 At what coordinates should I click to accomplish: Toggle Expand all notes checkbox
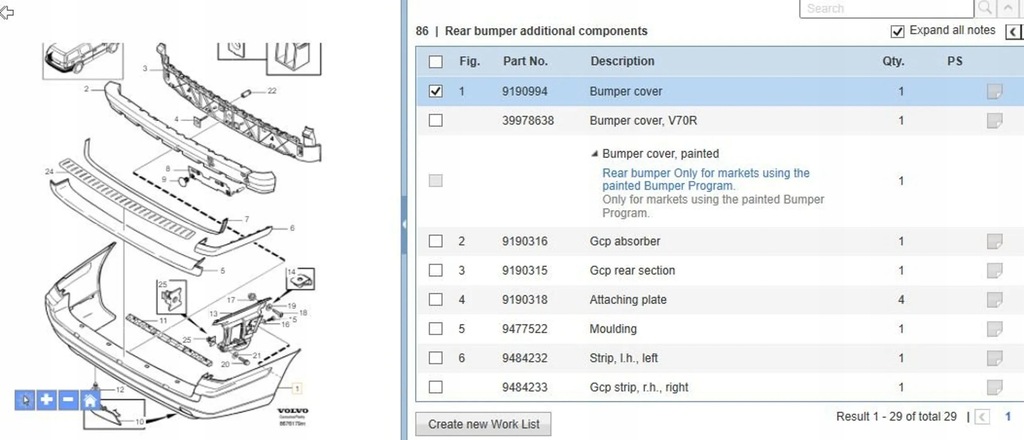[x=898, y=31]
